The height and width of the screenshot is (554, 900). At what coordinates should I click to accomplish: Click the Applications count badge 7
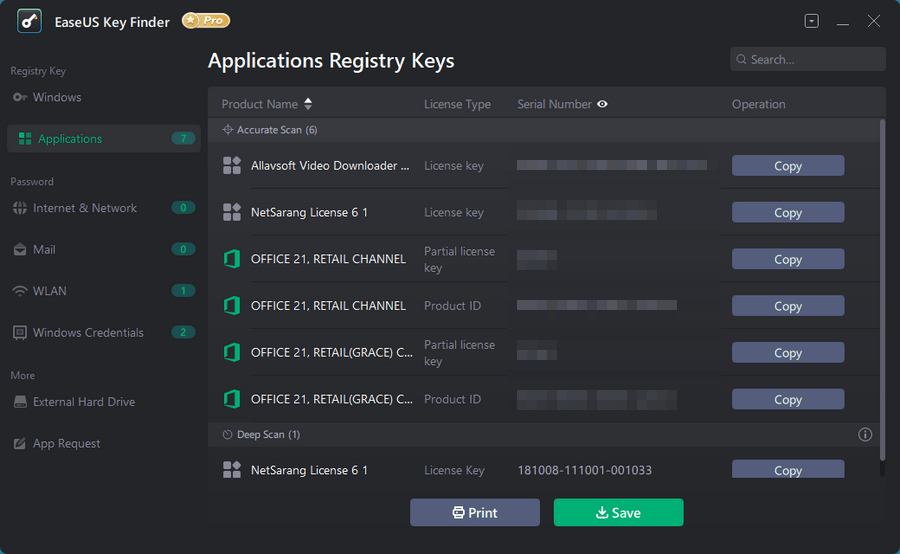pos(183,138)
